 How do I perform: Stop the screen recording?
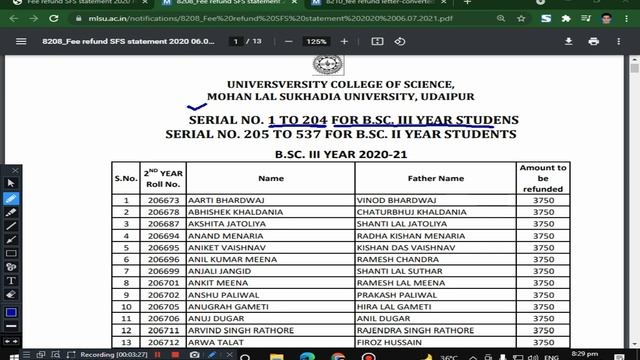click(175, 355)
